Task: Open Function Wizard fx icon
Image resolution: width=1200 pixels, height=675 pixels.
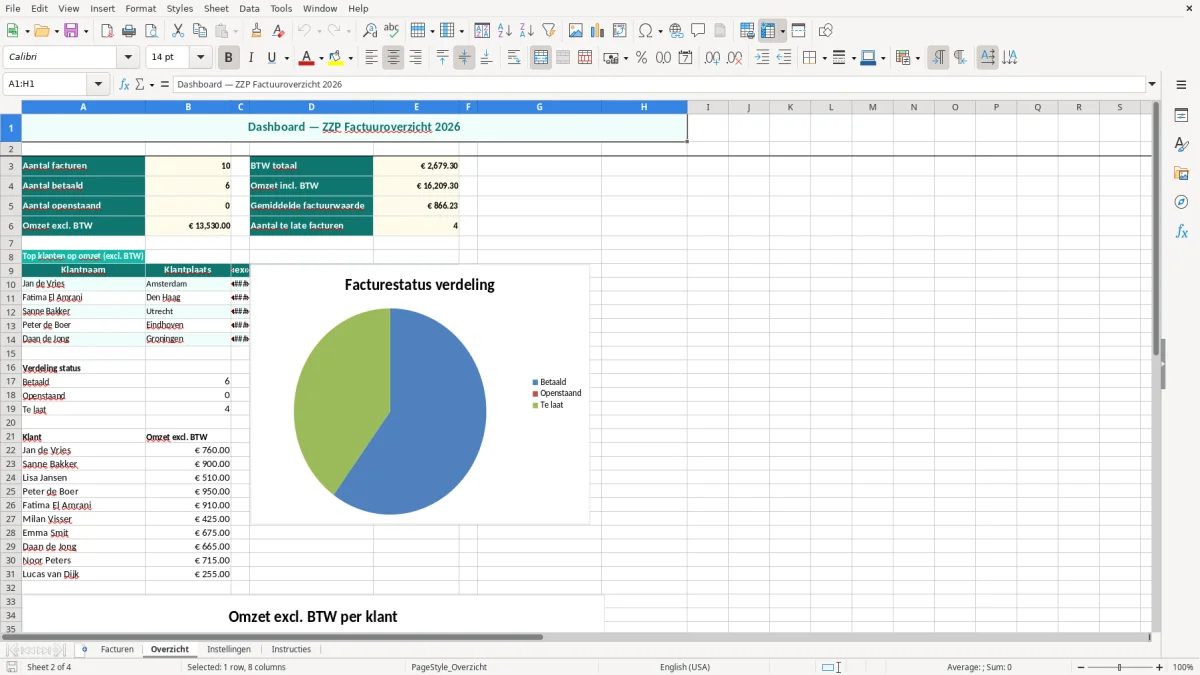Action: (x=124, y=84)
